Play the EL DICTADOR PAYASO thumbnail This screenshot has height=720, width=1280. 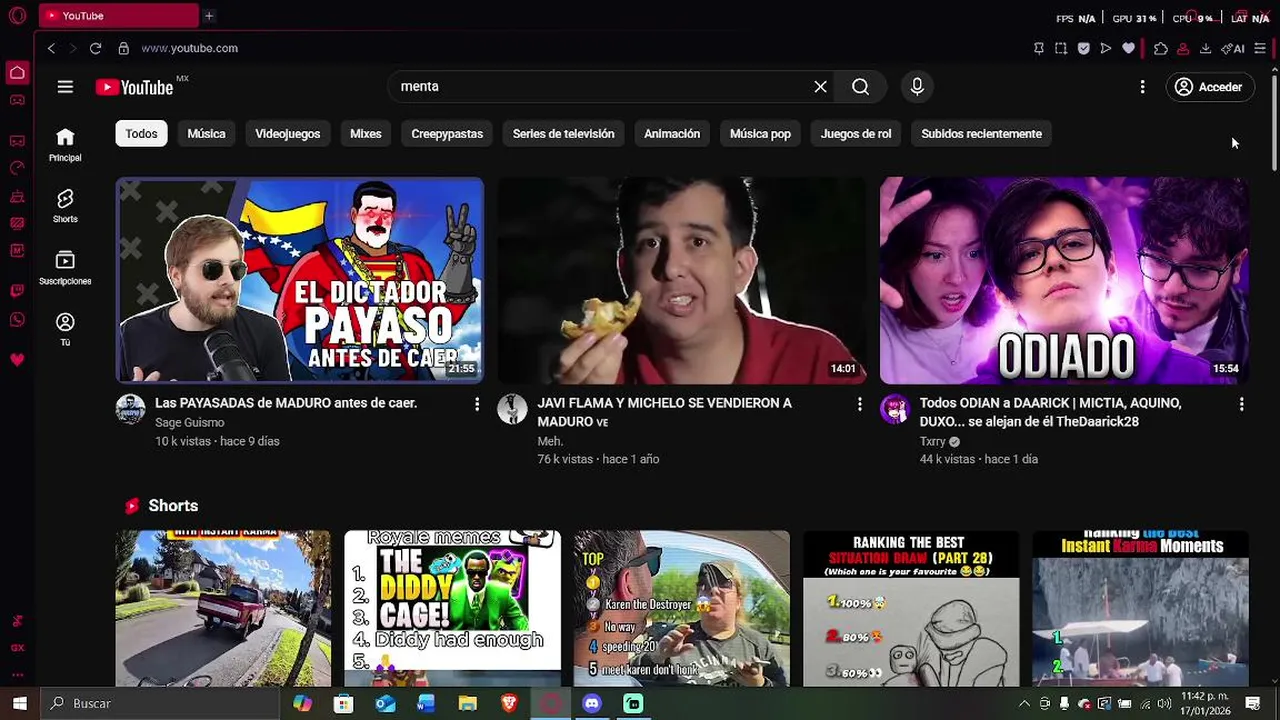[300, 281]
